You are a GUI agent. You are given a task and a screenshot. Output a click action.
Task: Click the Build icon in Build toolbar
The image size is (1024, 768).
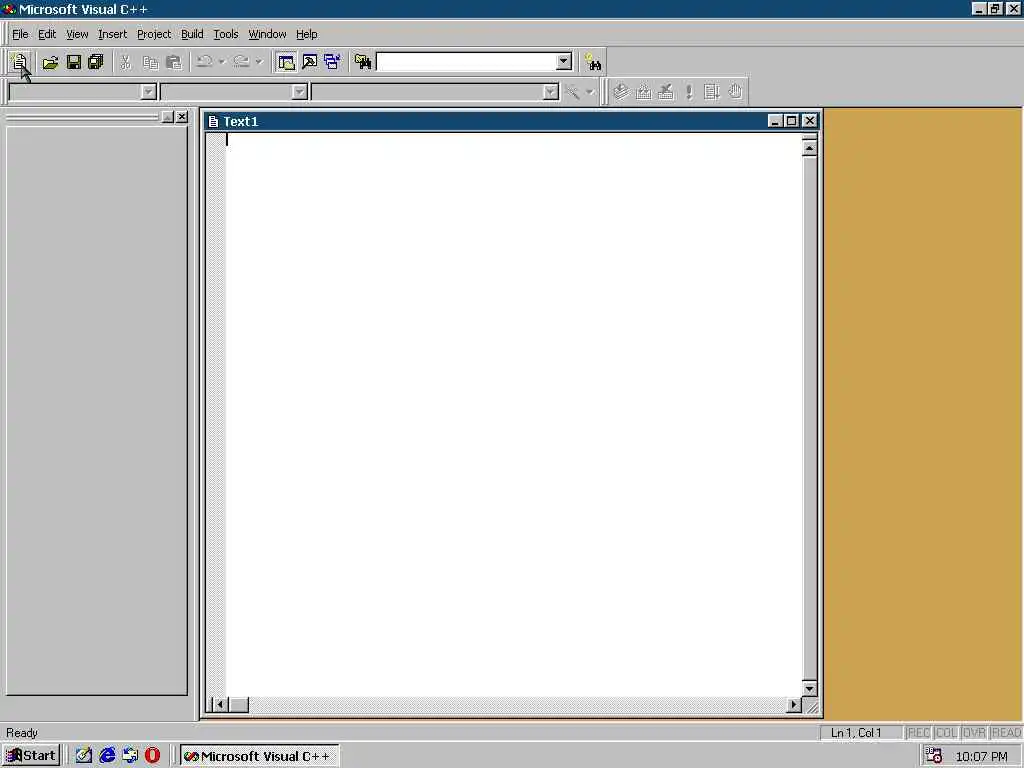(644, 92)
